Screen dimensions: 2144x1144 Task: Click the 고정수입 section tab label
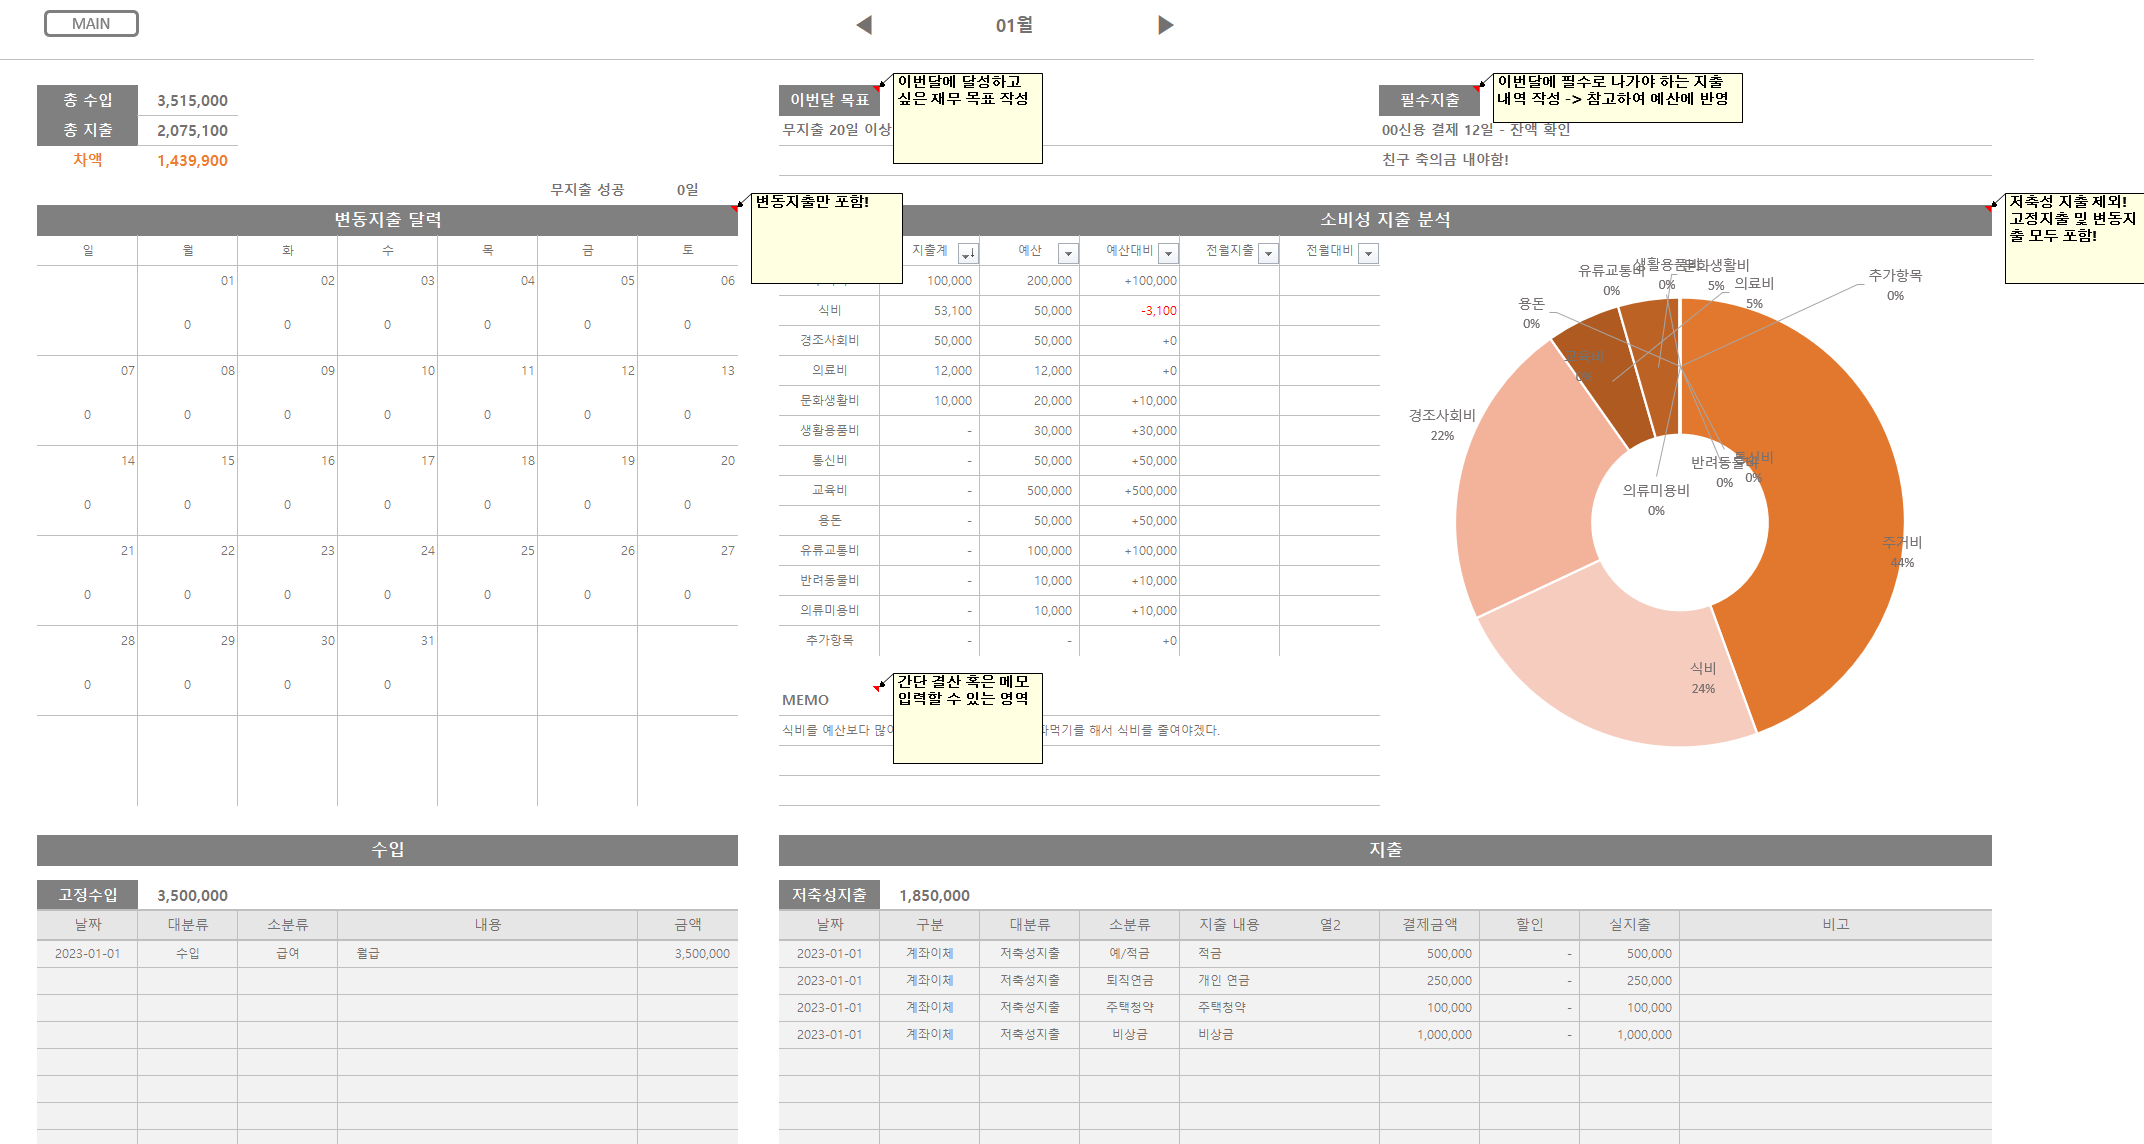point(87,895)
